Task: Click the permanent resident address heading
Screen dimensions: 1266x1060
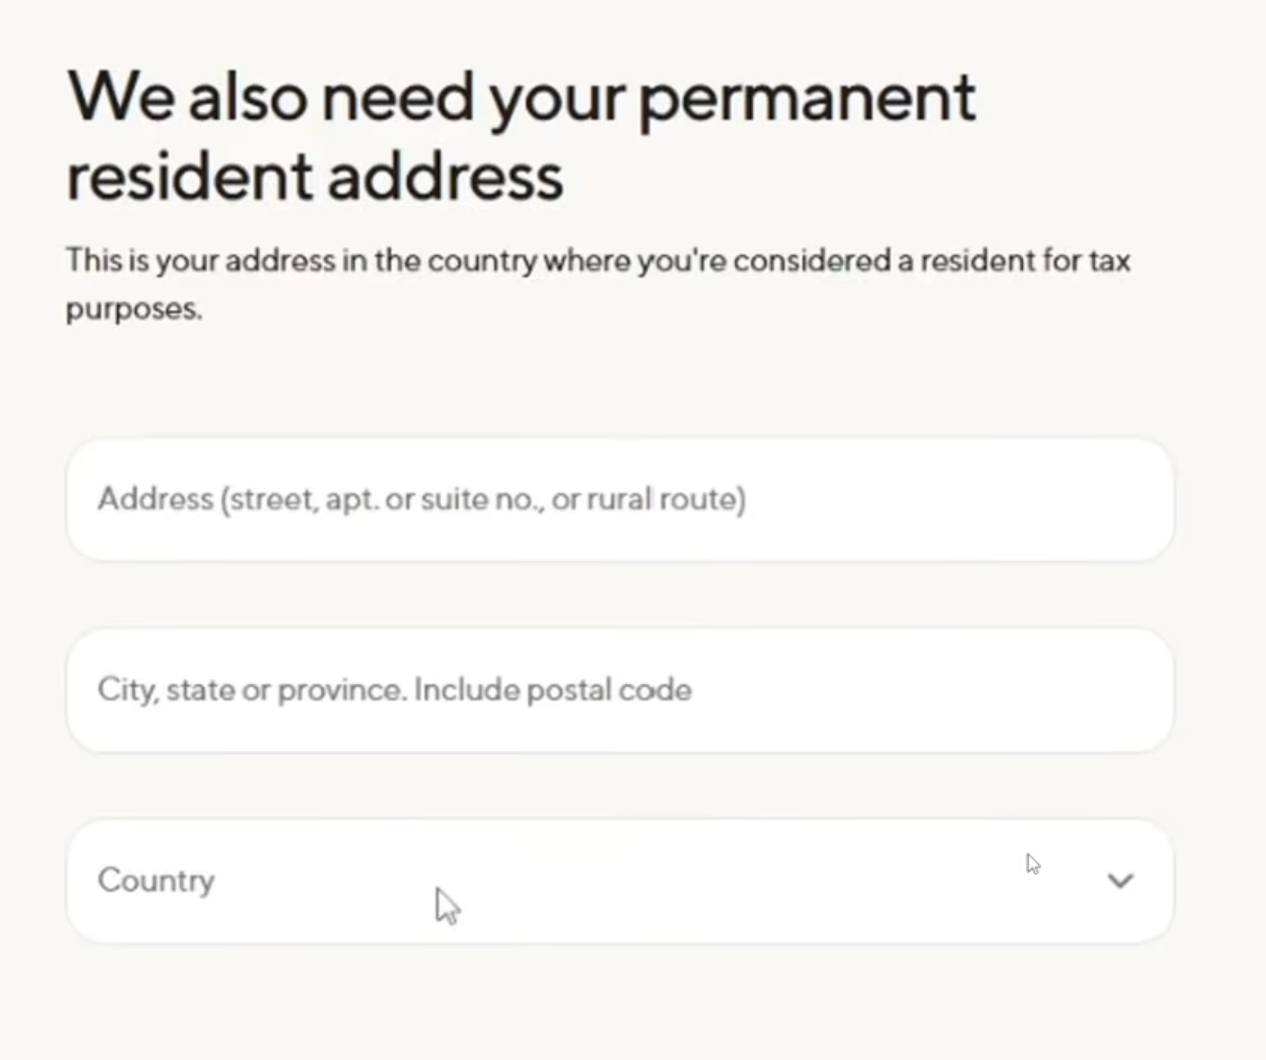Action: click(521, 136)
